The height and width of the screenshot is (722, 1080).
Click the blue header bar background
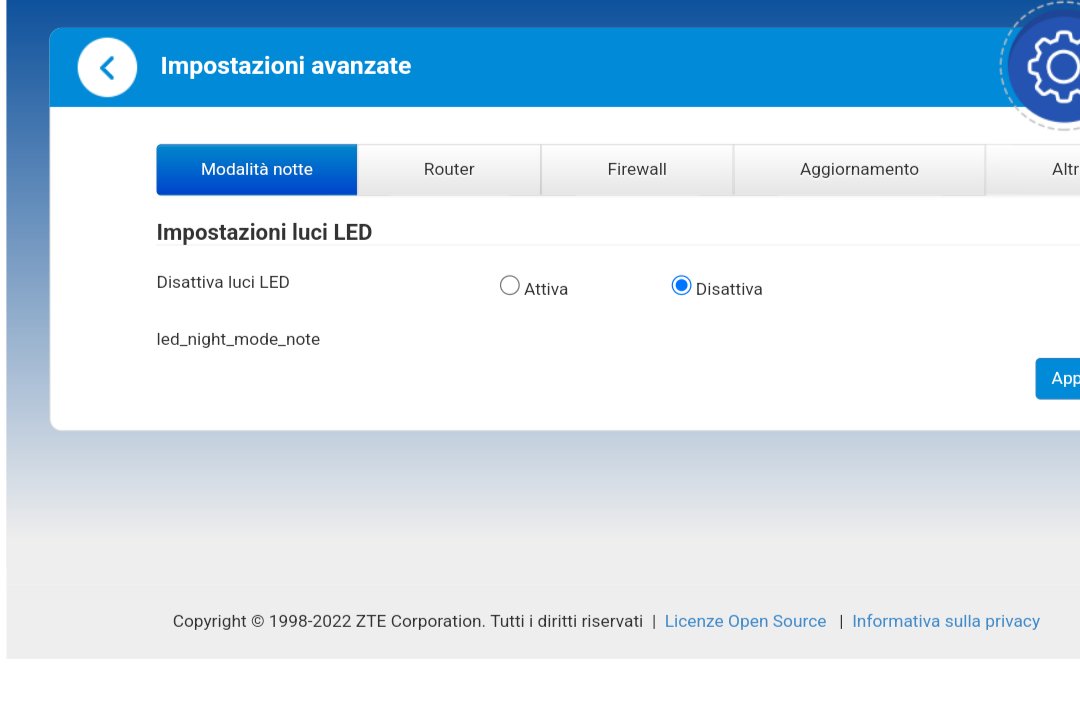(700, 67)
